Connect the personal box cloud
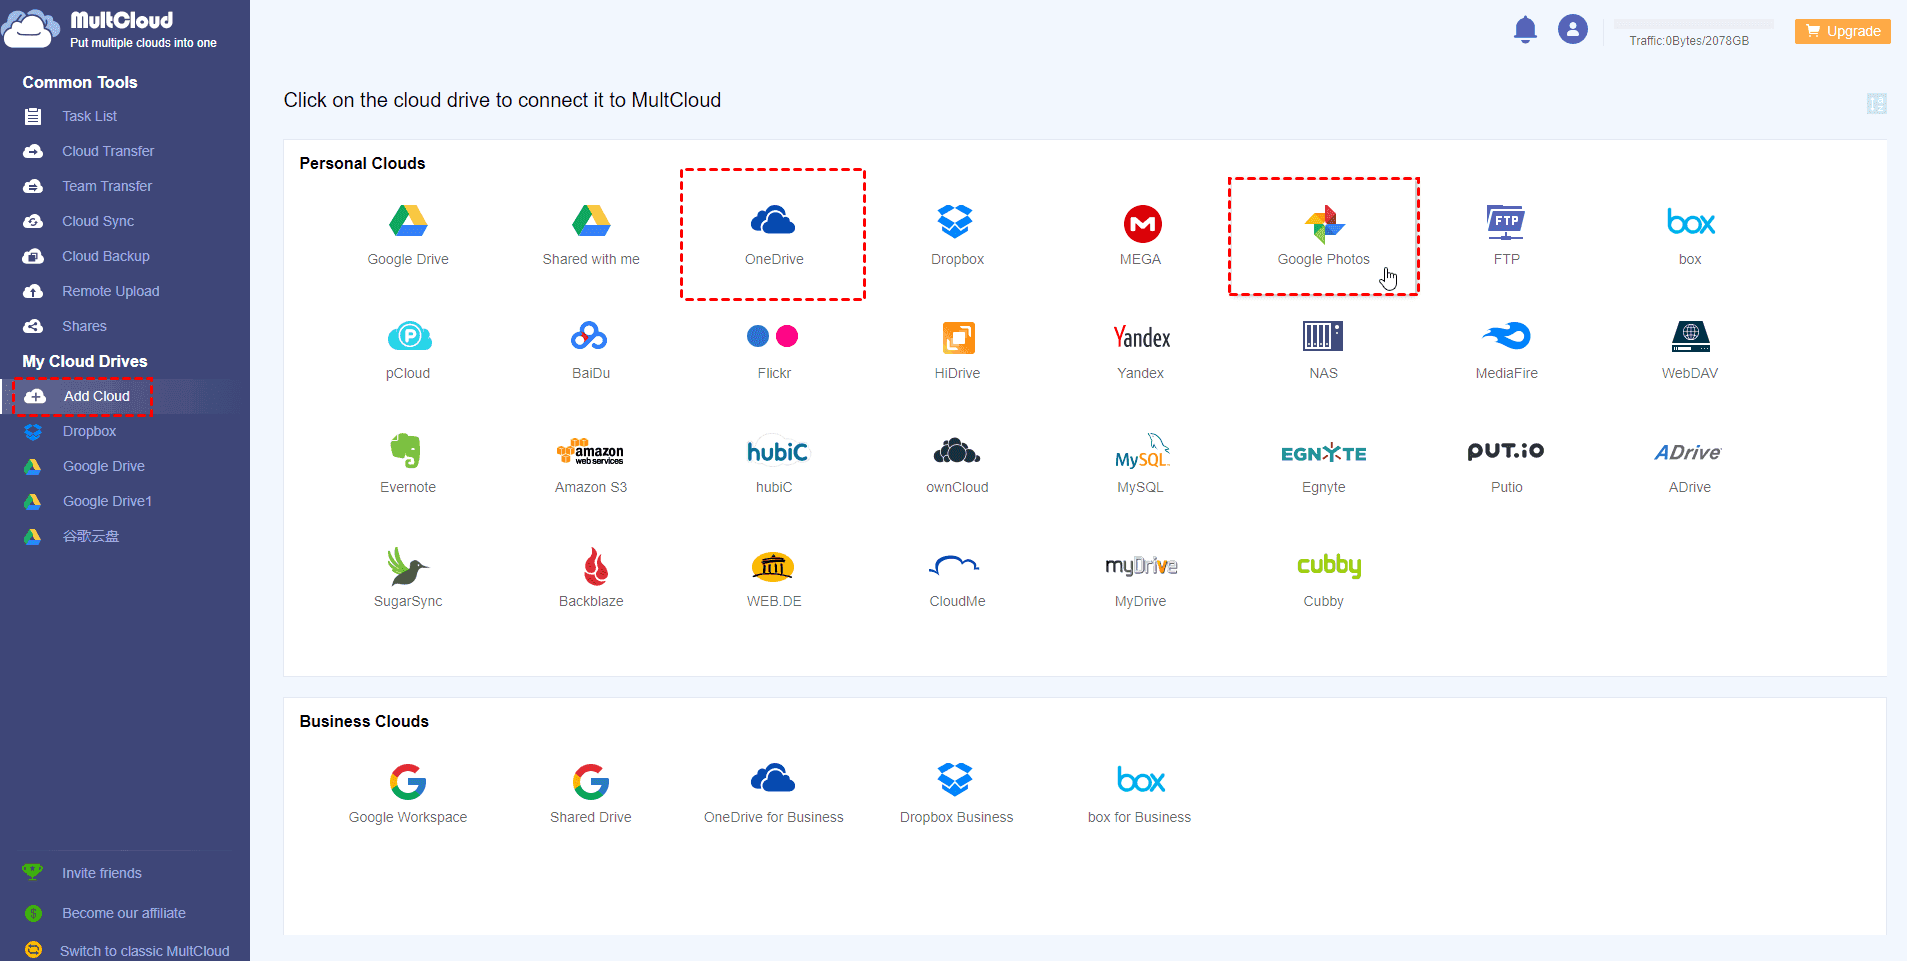 [x=1690, y=235]
